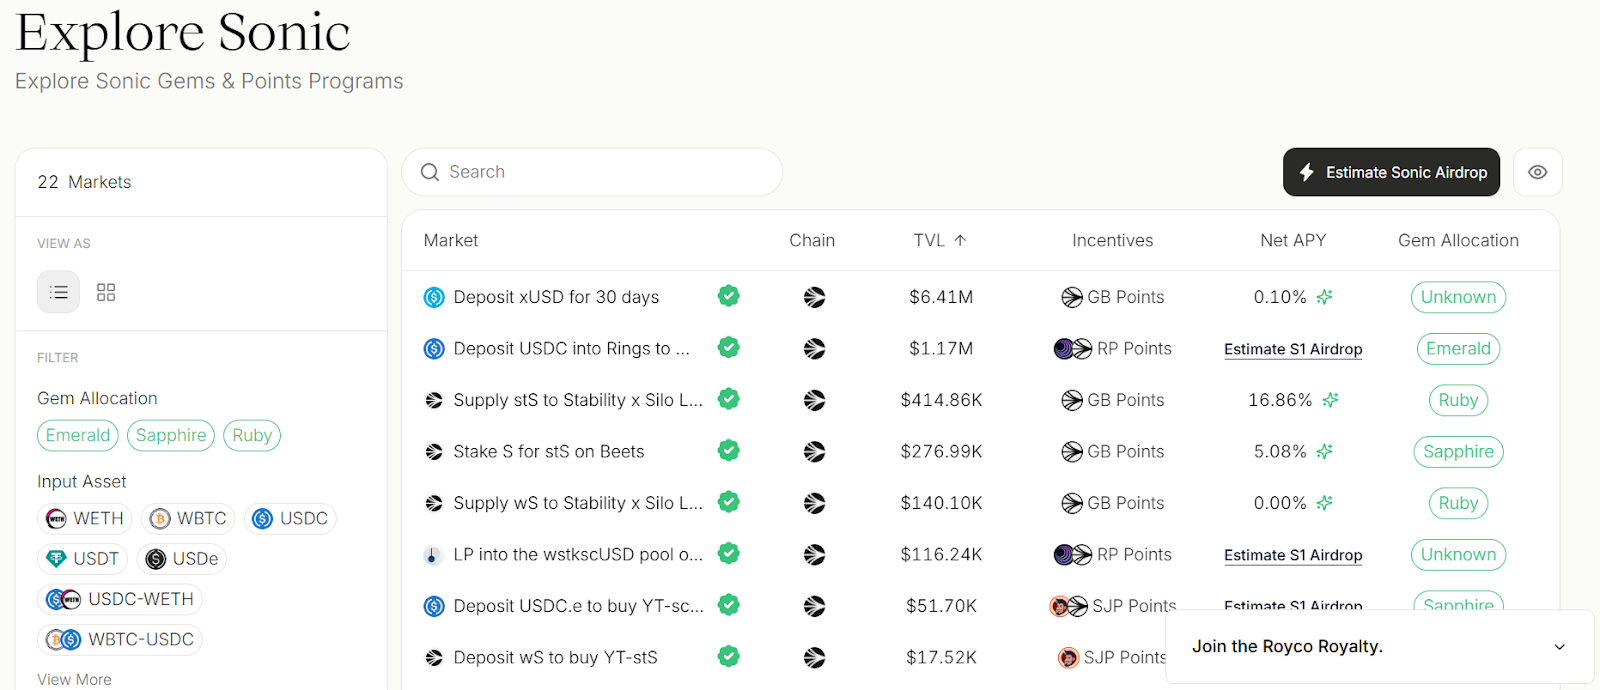The image size is (1600, 690).
Task: Click token icon of Stake S row
Action: (434, 452)
